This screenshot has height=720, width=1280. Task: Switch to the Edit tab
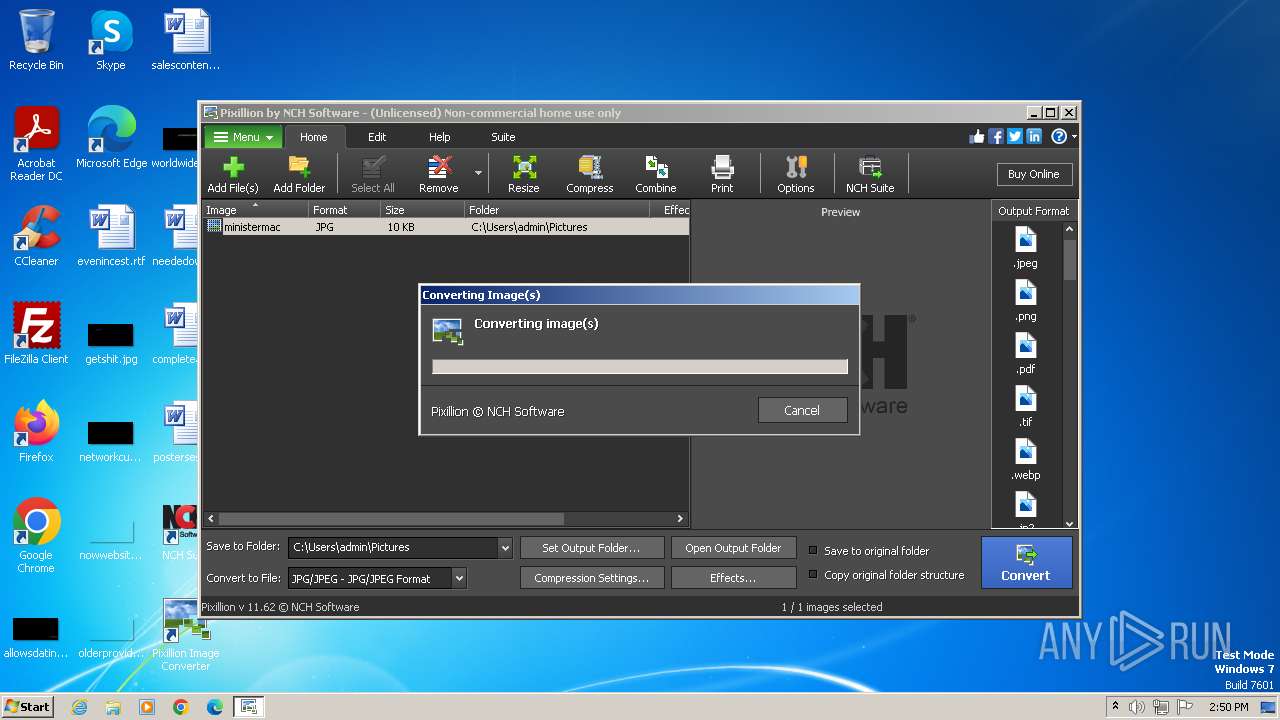(377, 137)
